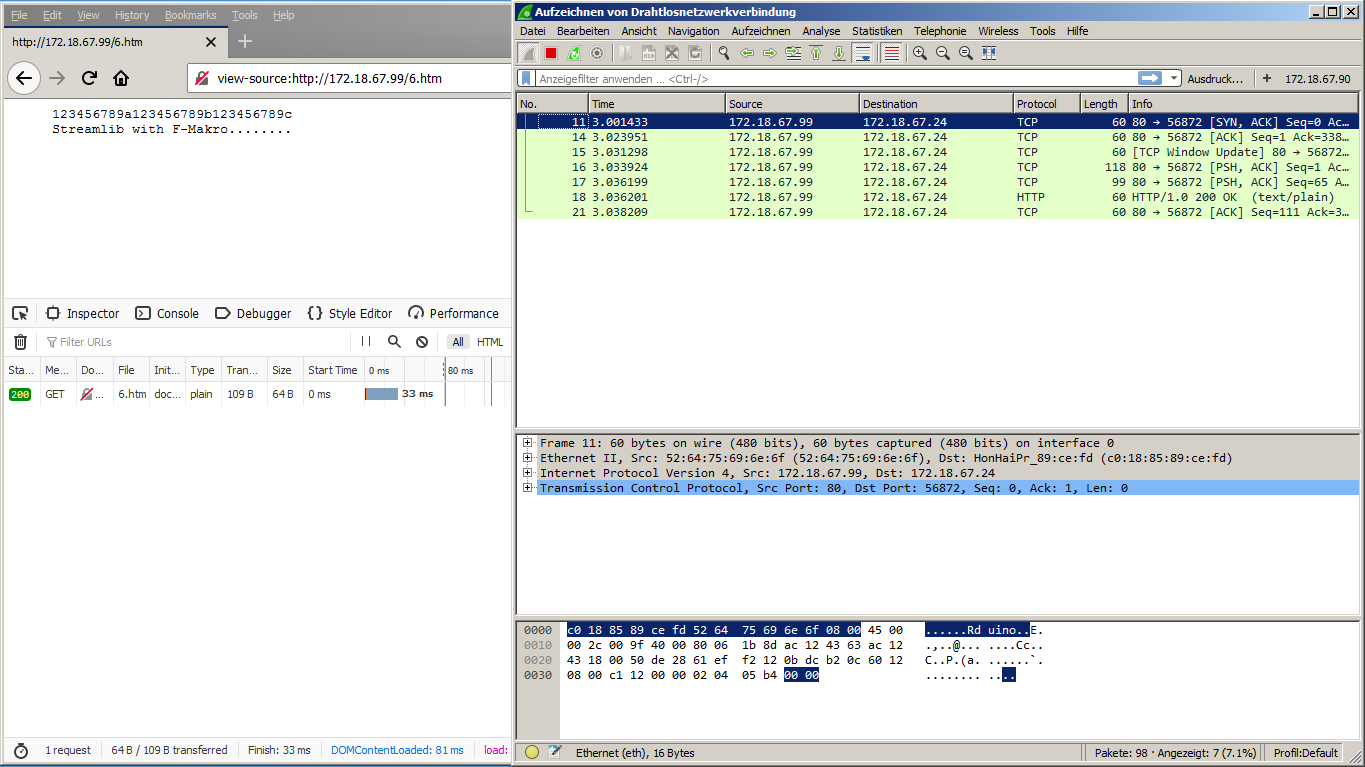Toggle auto-scroll during live capture
1365x767 pixels.
(863, 53)
